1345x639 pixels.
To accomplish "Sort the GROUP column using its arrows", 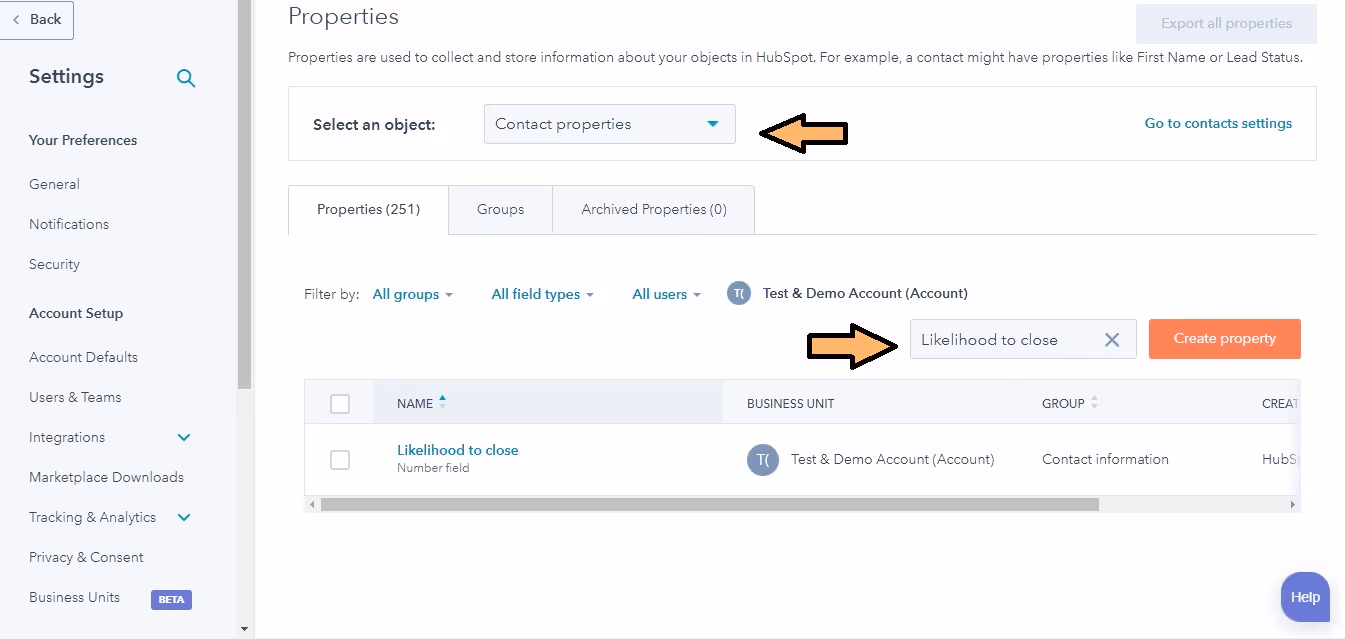I will click(x=1093, y=403).
